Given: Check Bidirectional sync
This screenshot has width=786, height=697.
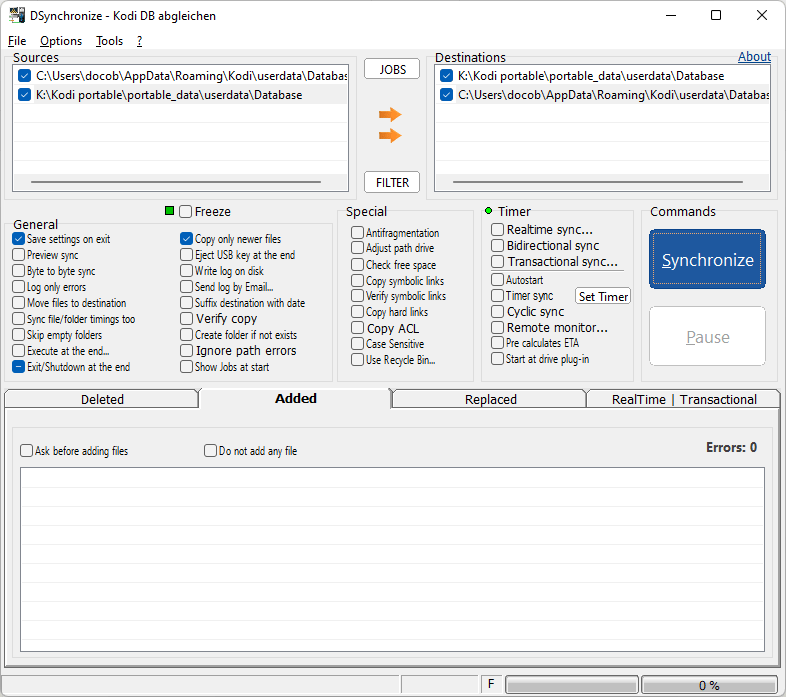Looking at the screenshot, I should pos(497,246).
